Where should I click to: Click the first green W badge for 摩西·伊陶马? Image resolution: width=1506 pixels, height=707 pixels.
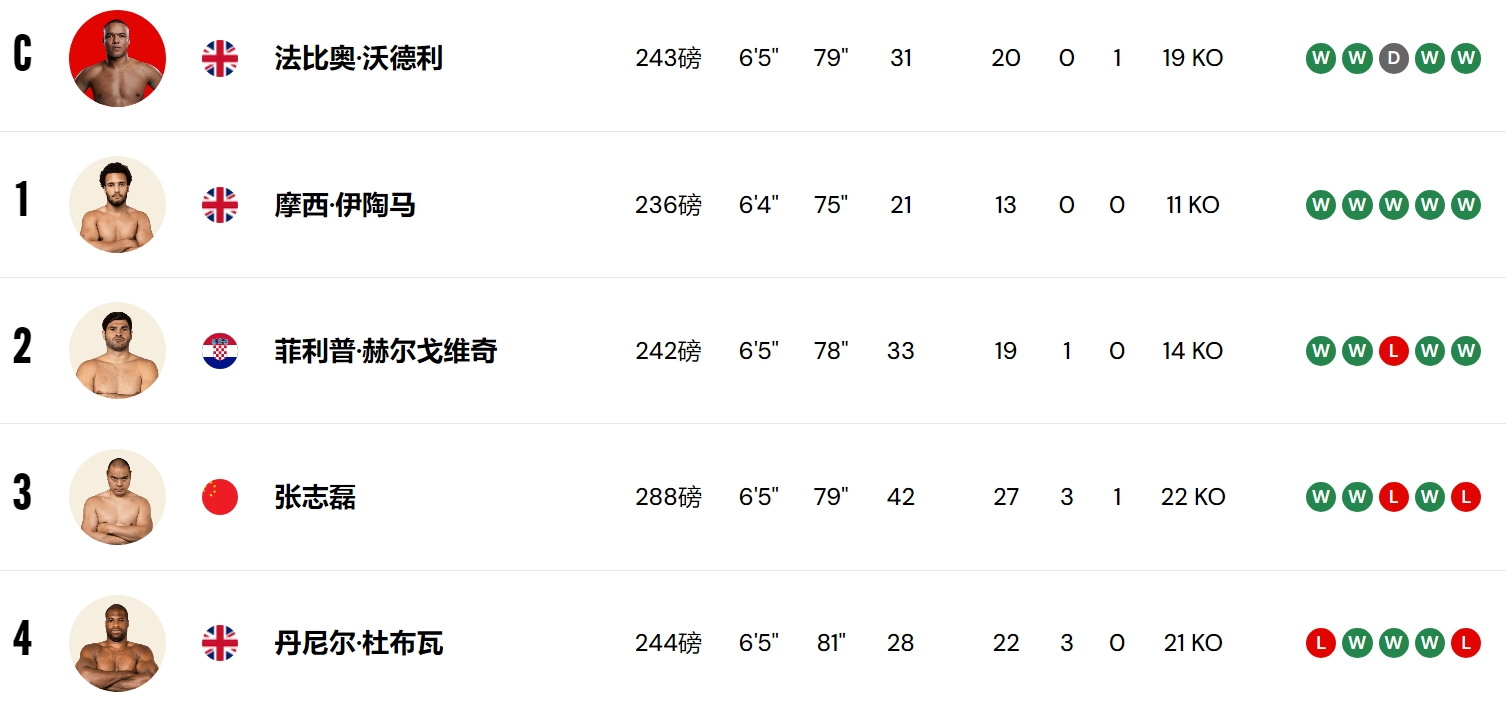tap(1321, 205)
